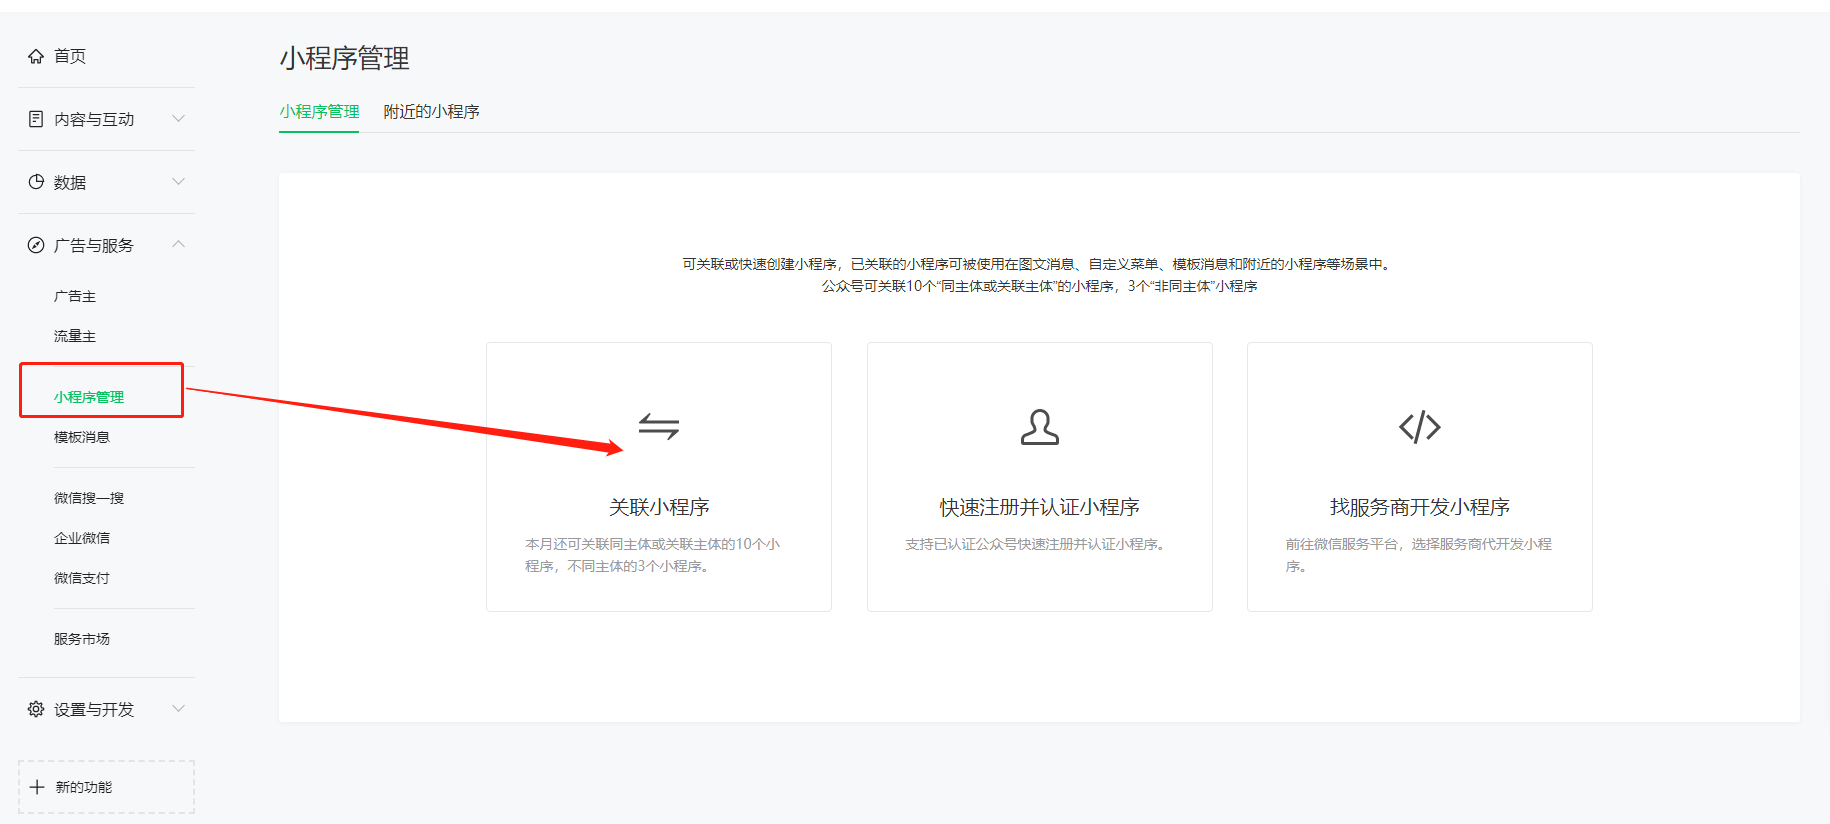The width and height of the screenshot is (1830, 824).
Task: Open 服务市场 sidebar entry
Action: 82,639
